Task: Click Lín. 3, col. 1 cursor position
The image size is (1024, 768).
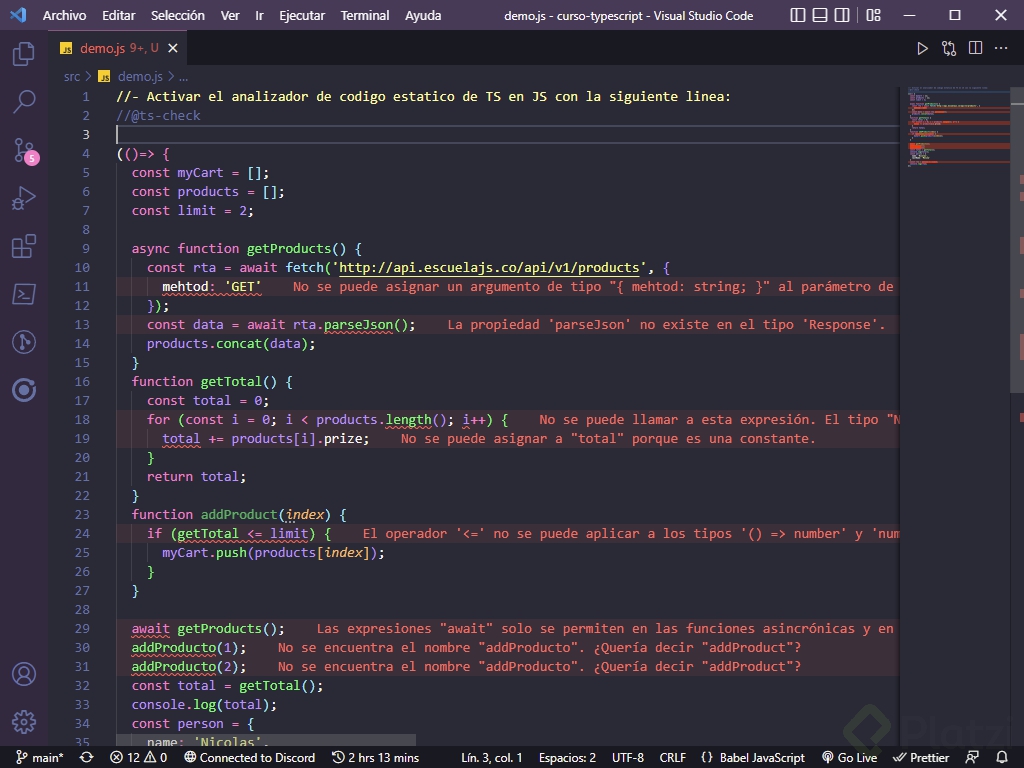Action: [492, 758]
